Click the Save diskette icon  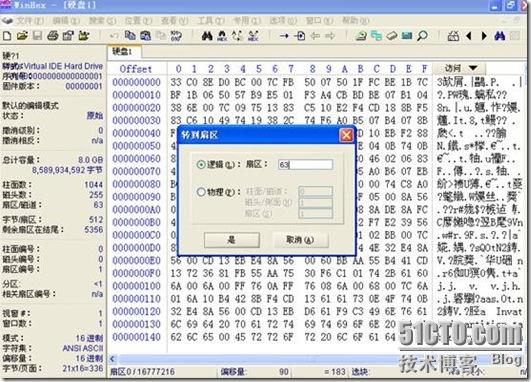click(x=37, y=36)
